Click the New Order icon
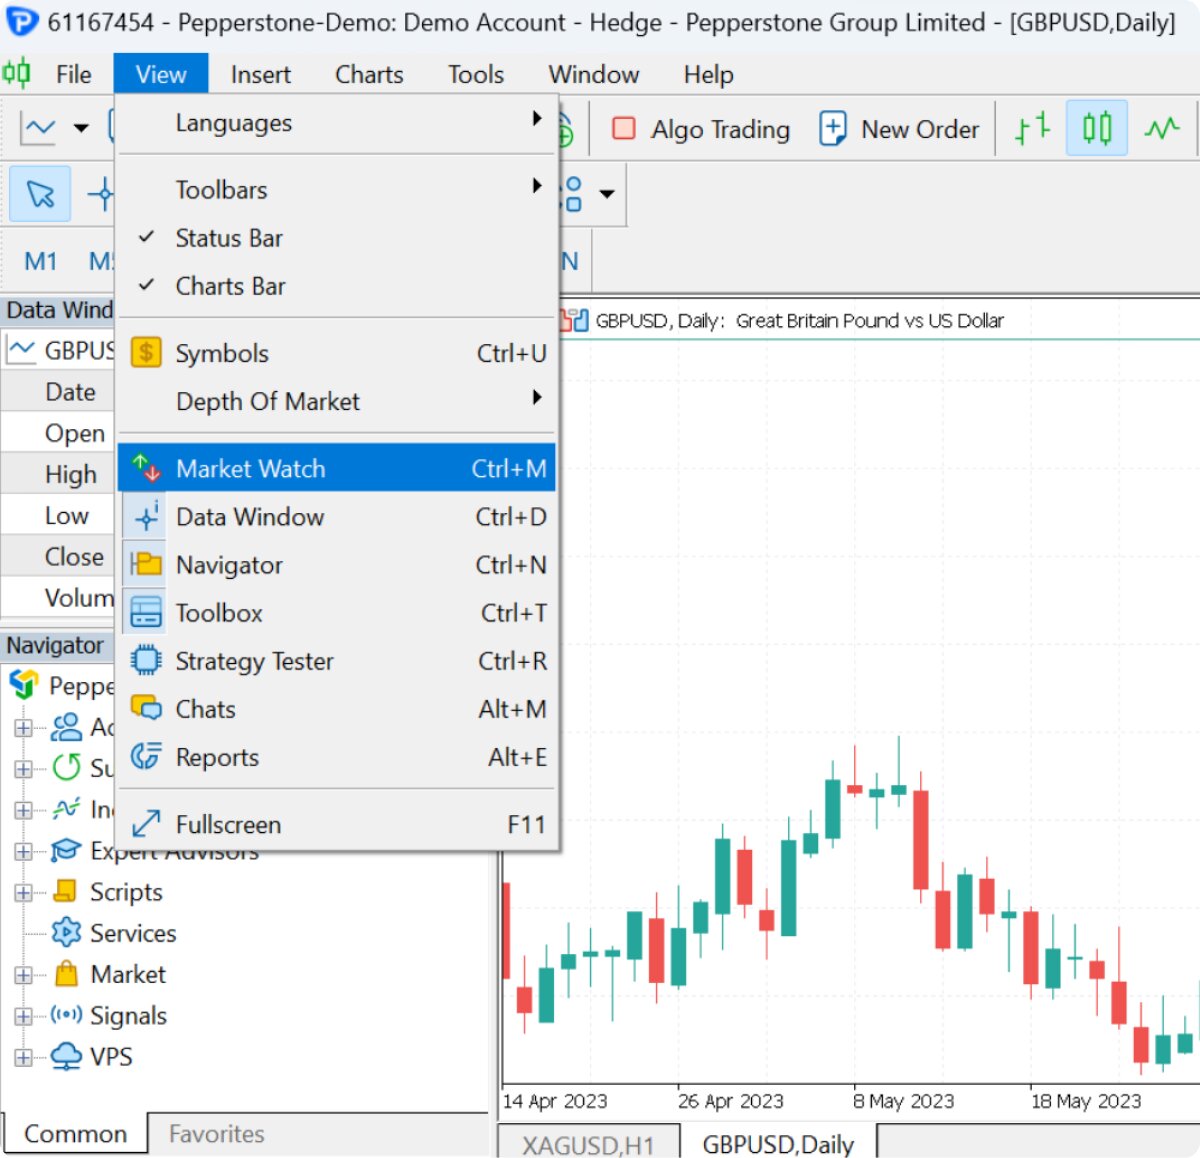1200x1158 pixels. (x=833, y=129)
